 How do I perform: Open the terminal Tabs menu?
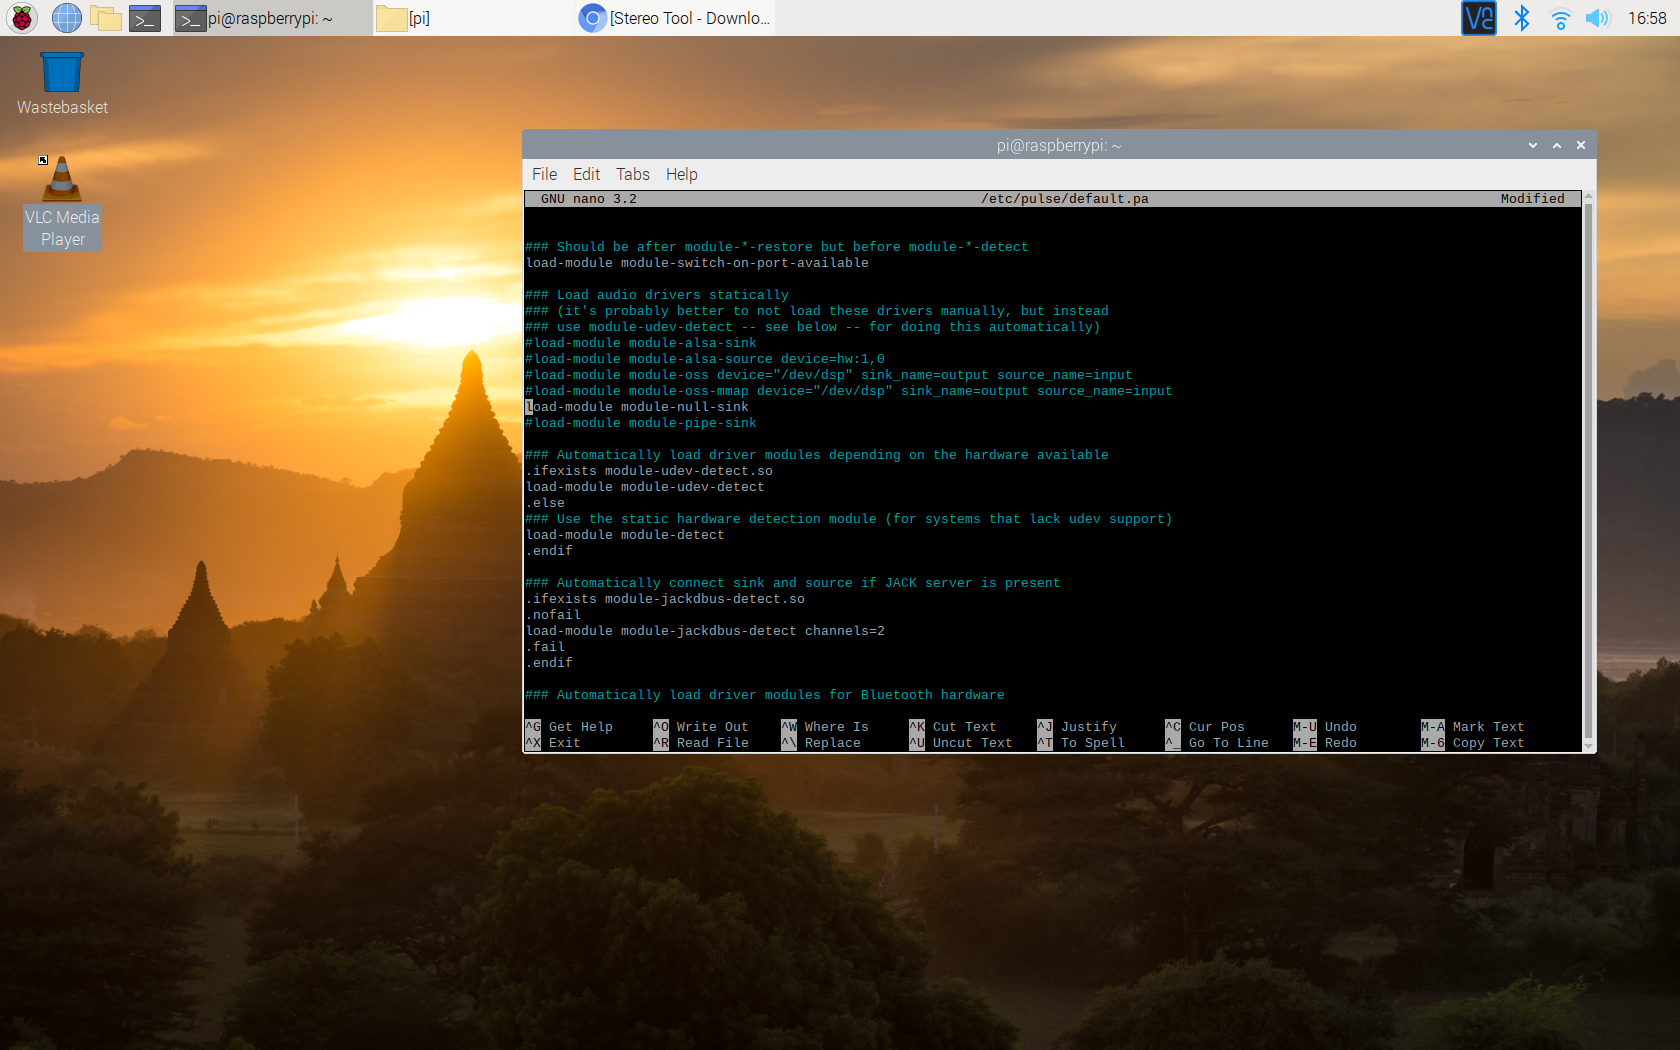coord(632,174)
